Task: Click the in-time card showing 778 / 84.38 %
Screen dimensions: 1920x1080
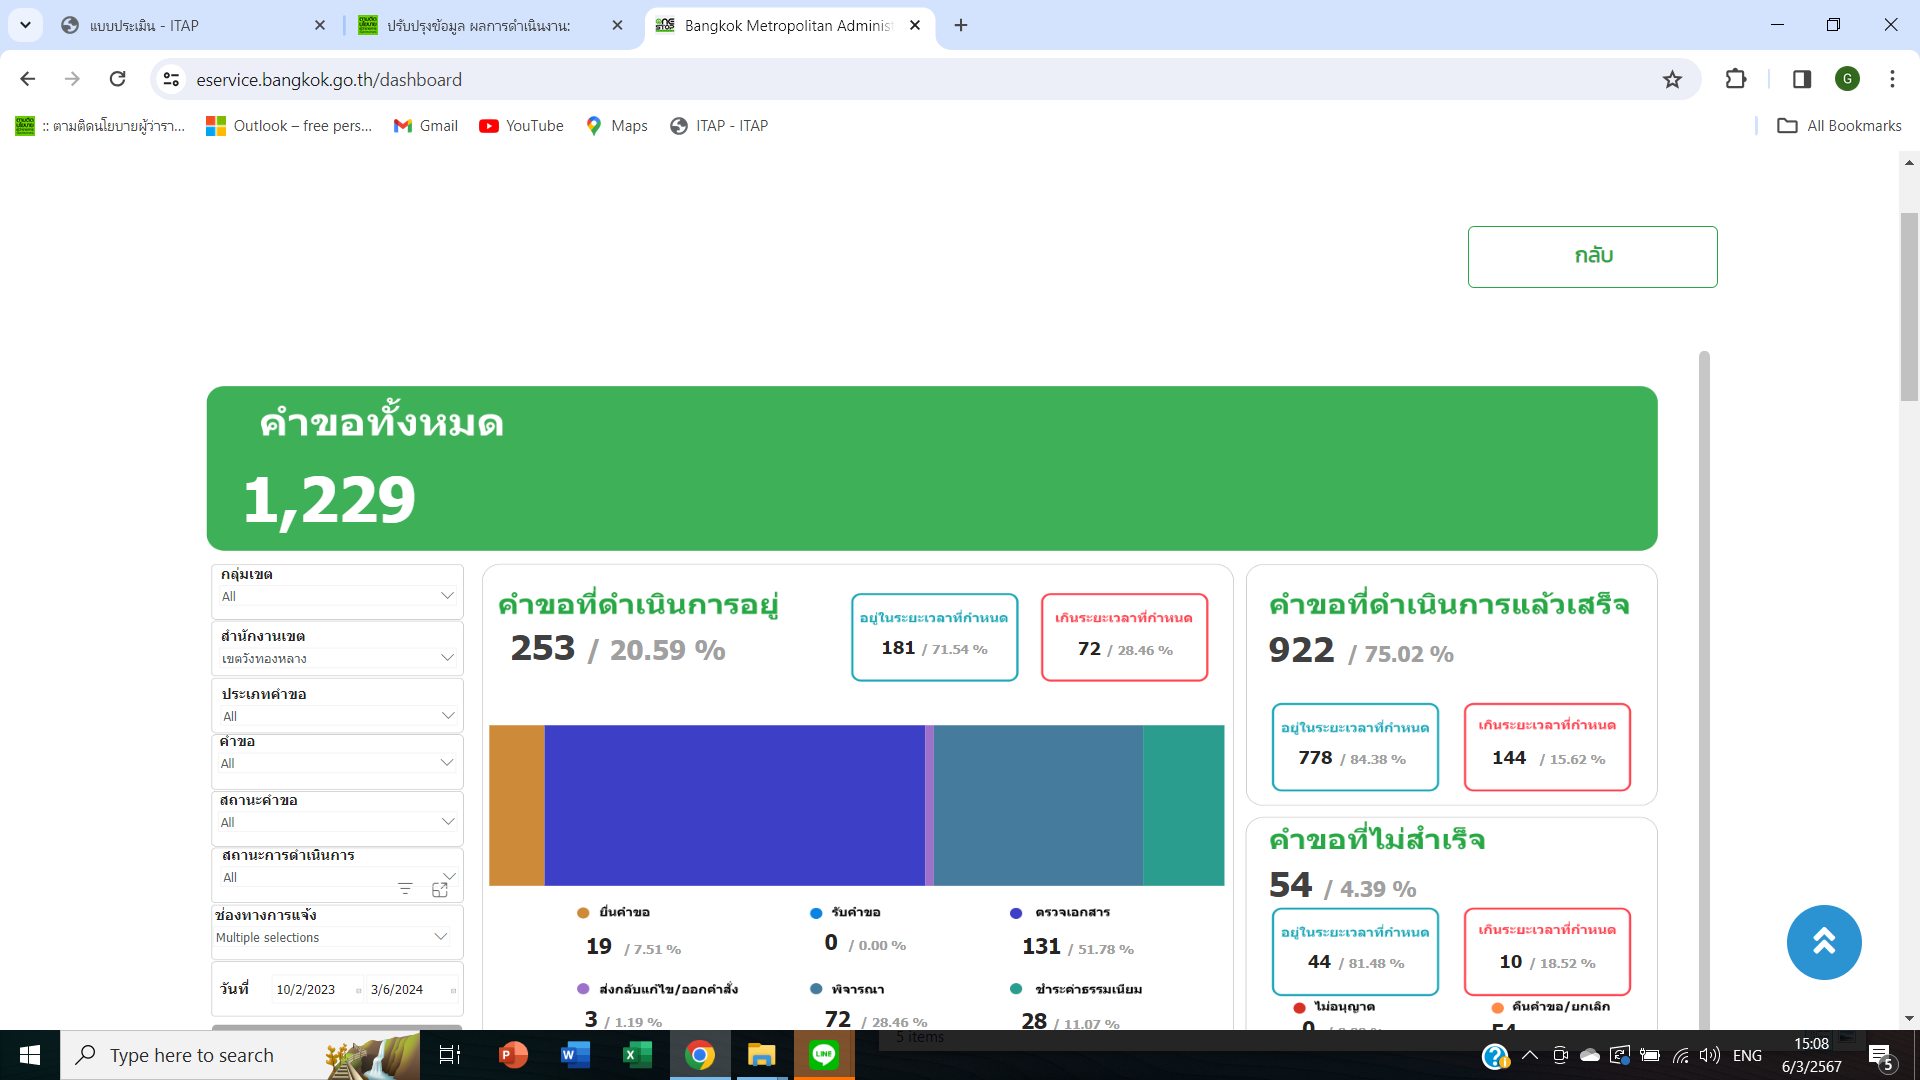Action: (x=1355, y=747)
